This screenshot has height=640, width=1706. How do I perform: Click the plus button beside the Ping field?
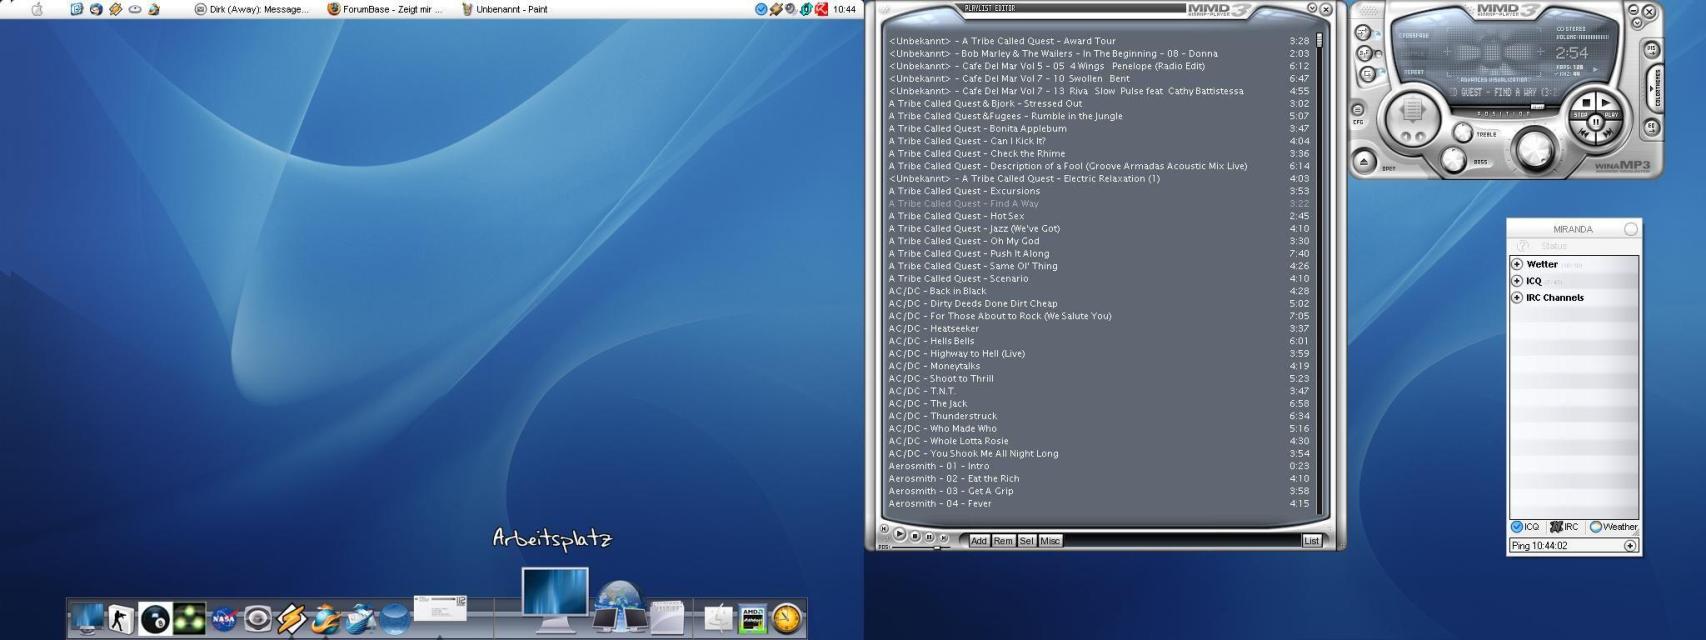[x=1630, y=546]
